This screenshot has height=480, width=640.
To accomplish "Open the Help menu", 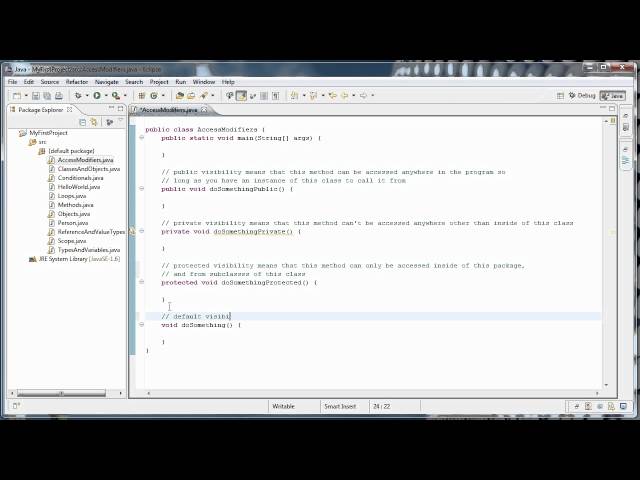I will 228,82.
